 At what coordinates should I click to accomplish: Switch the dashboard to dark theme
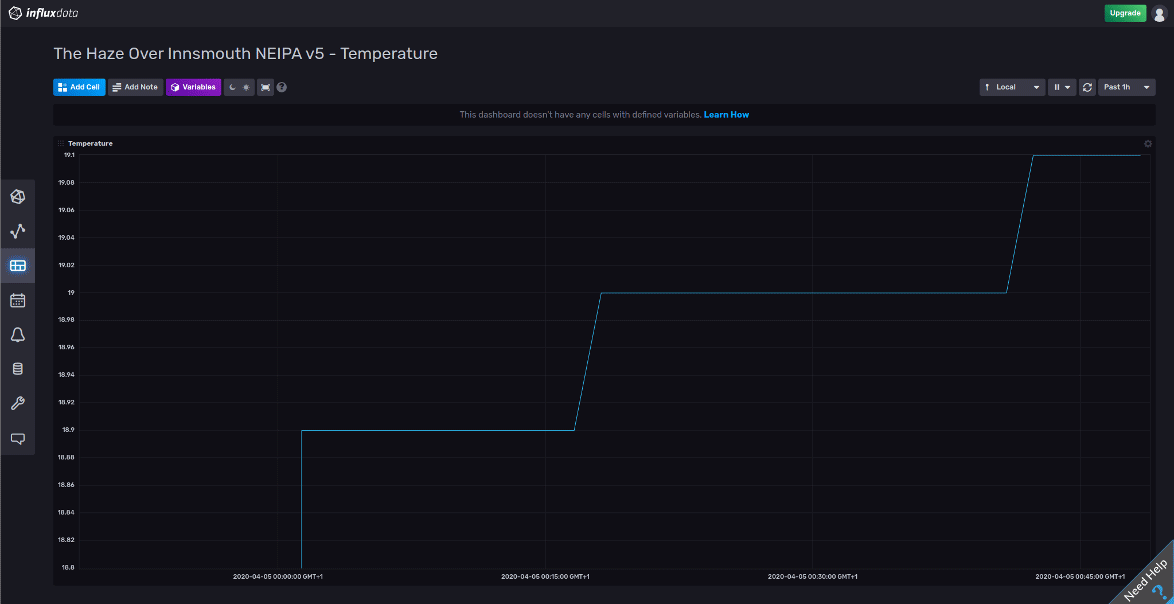pos(230,87)
